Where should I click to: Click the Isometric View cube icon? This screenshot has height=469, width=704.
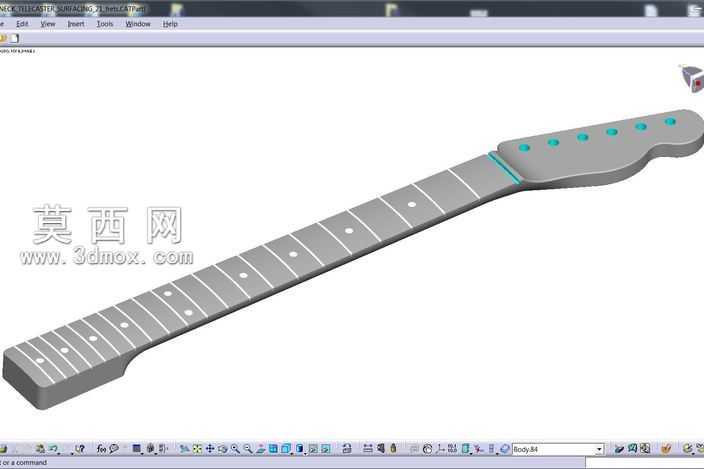pos(286,448)
